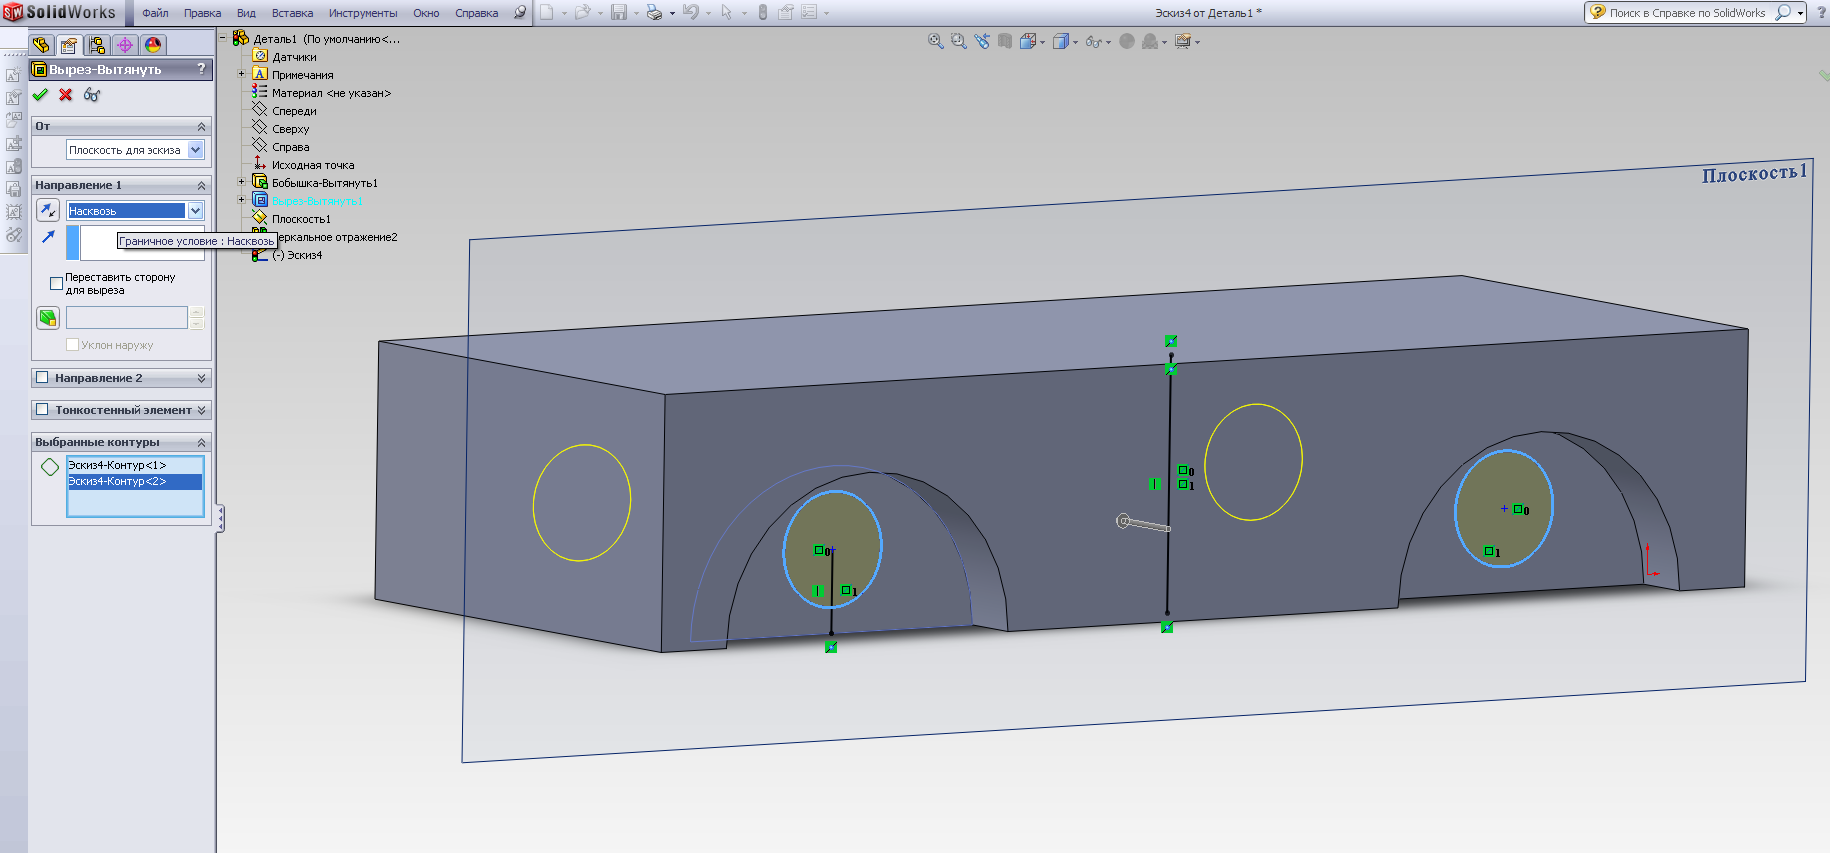Click the print icon in toolbar
The image size is (1830, 853).
pyautogui.click(x=654, y=13)
